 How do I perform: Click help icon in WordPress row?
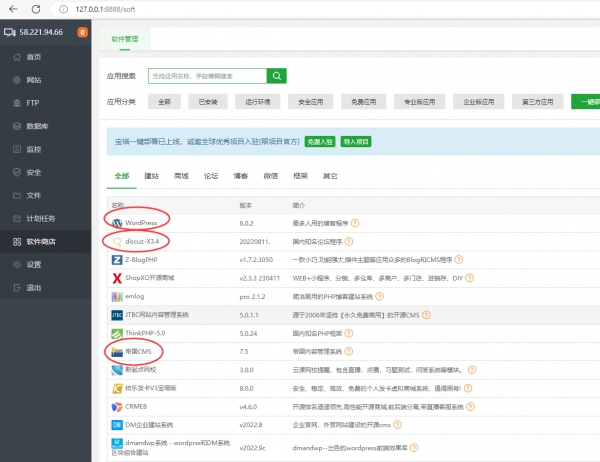(x=355, y=223)
